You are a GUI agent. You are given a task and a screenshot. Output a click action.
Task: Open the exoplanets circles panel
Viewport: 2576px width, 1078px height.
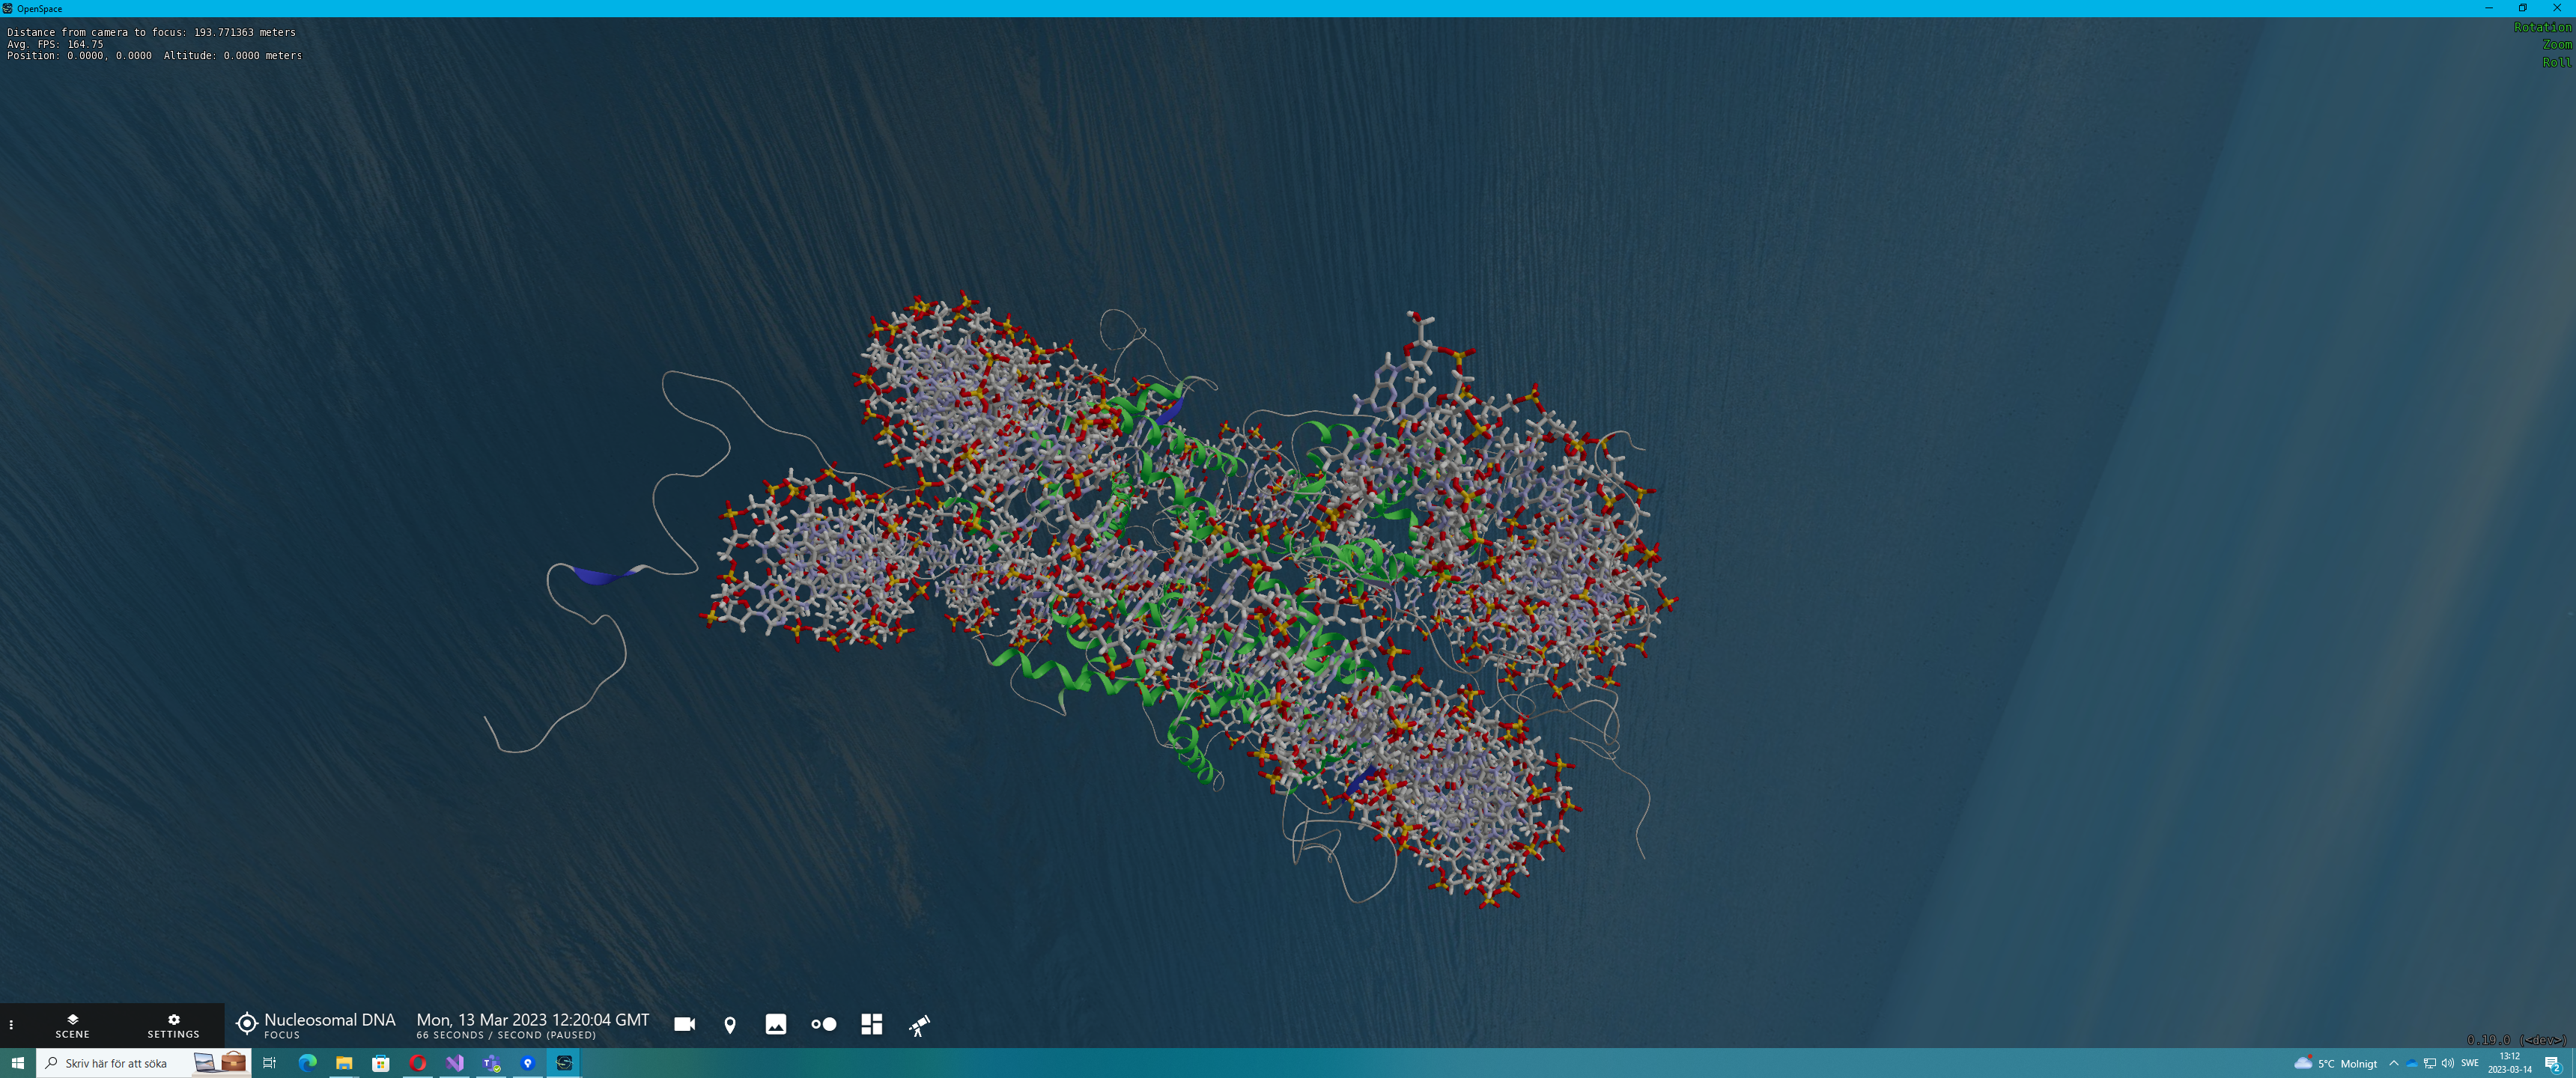[x=824, y=1024]
